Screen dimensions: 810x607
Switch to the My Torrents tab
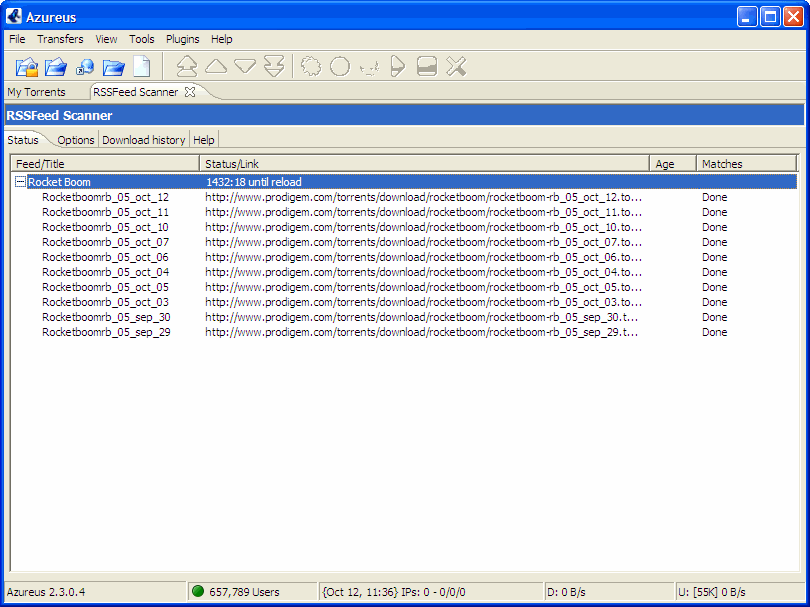[x=36, y=92]
